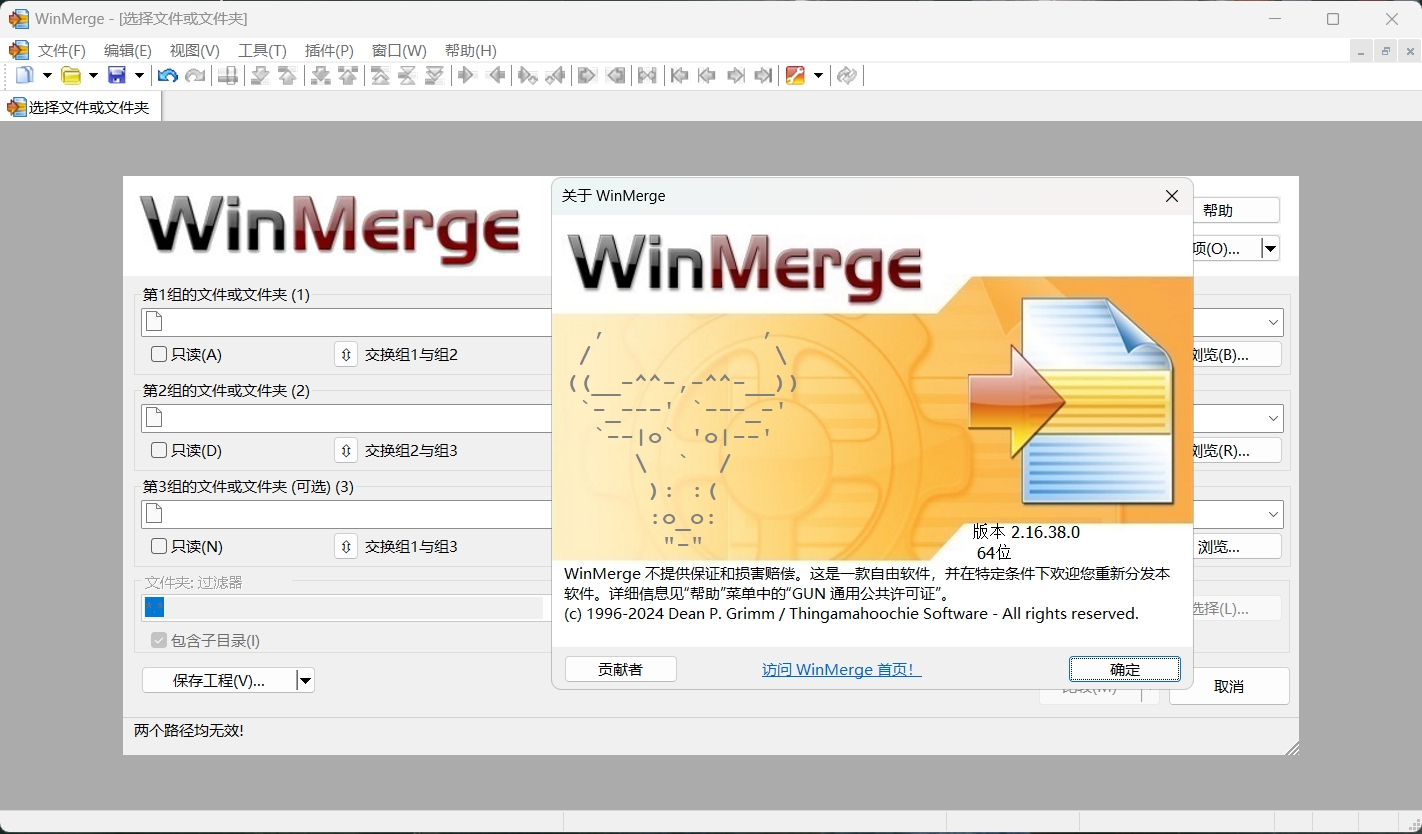The height and width of the screenshot is (834, 1422).
Task: Follow the 访问 WinMerge 首页! link
Action: 841,670
